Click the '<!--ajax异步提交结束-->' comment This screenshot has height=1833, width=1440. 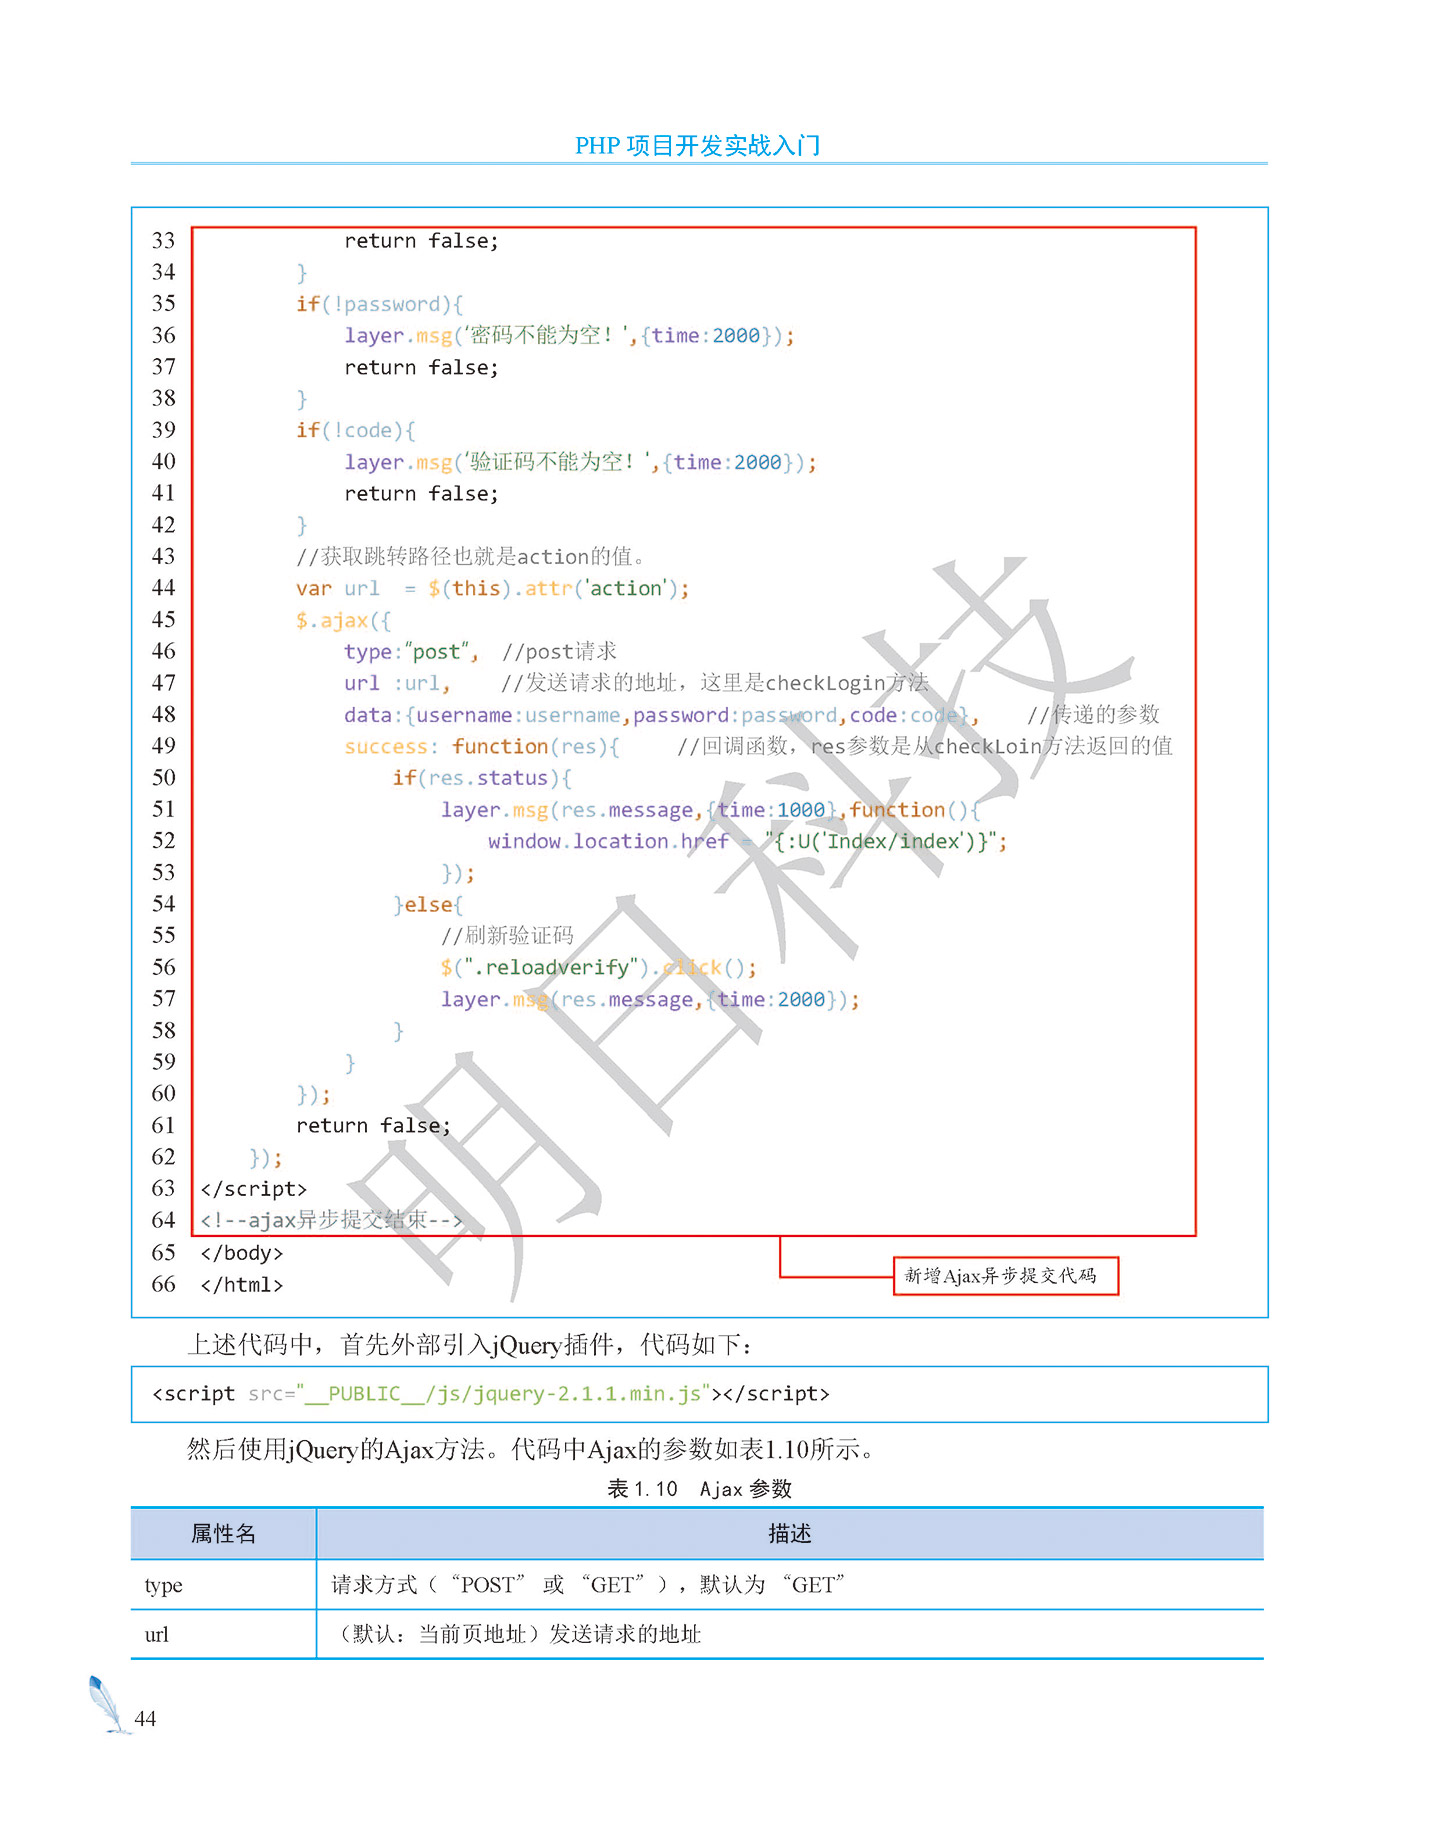[x=331, y=1220]
